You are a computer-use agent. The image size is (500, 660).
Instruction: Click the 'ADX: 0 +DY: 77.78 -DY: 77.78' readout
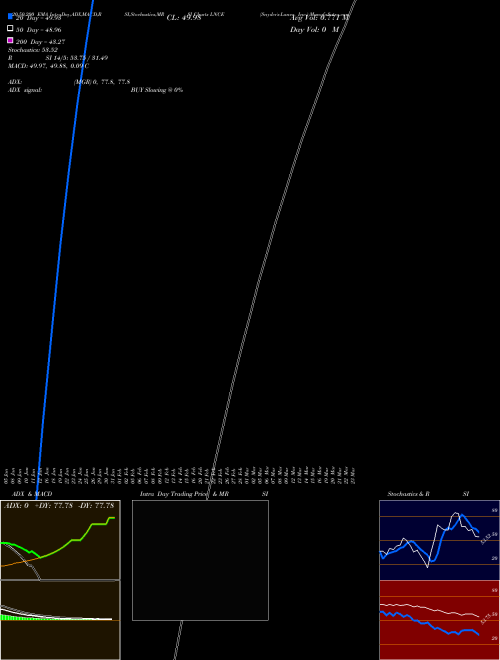[59, 506]
